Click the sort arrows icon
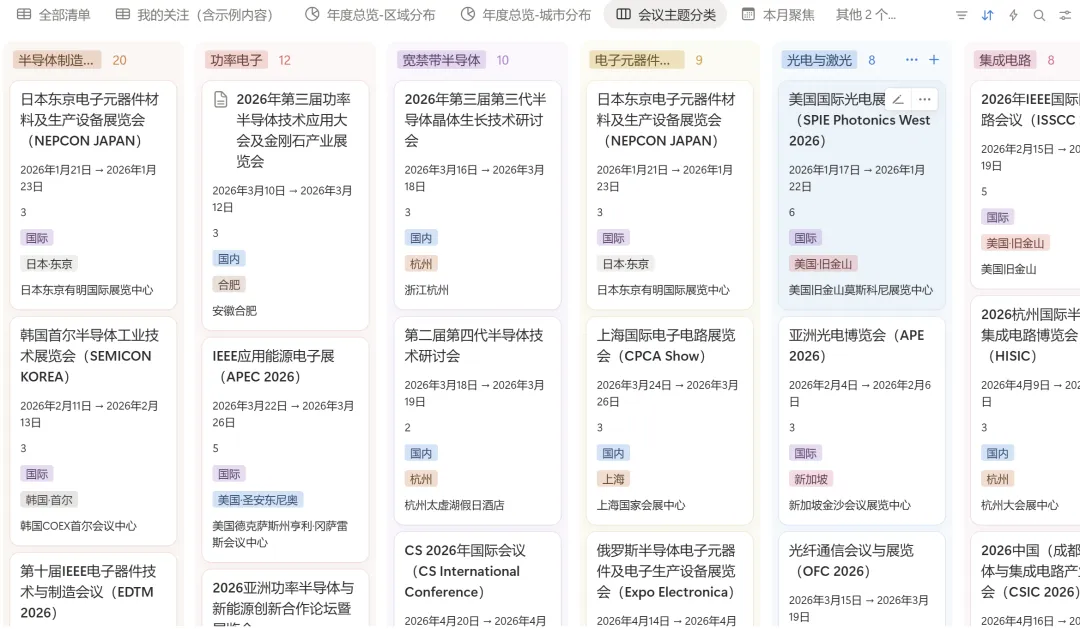The height and width of the screenshot is (629, 1080). pyautogui.click(x=988, y=14)
